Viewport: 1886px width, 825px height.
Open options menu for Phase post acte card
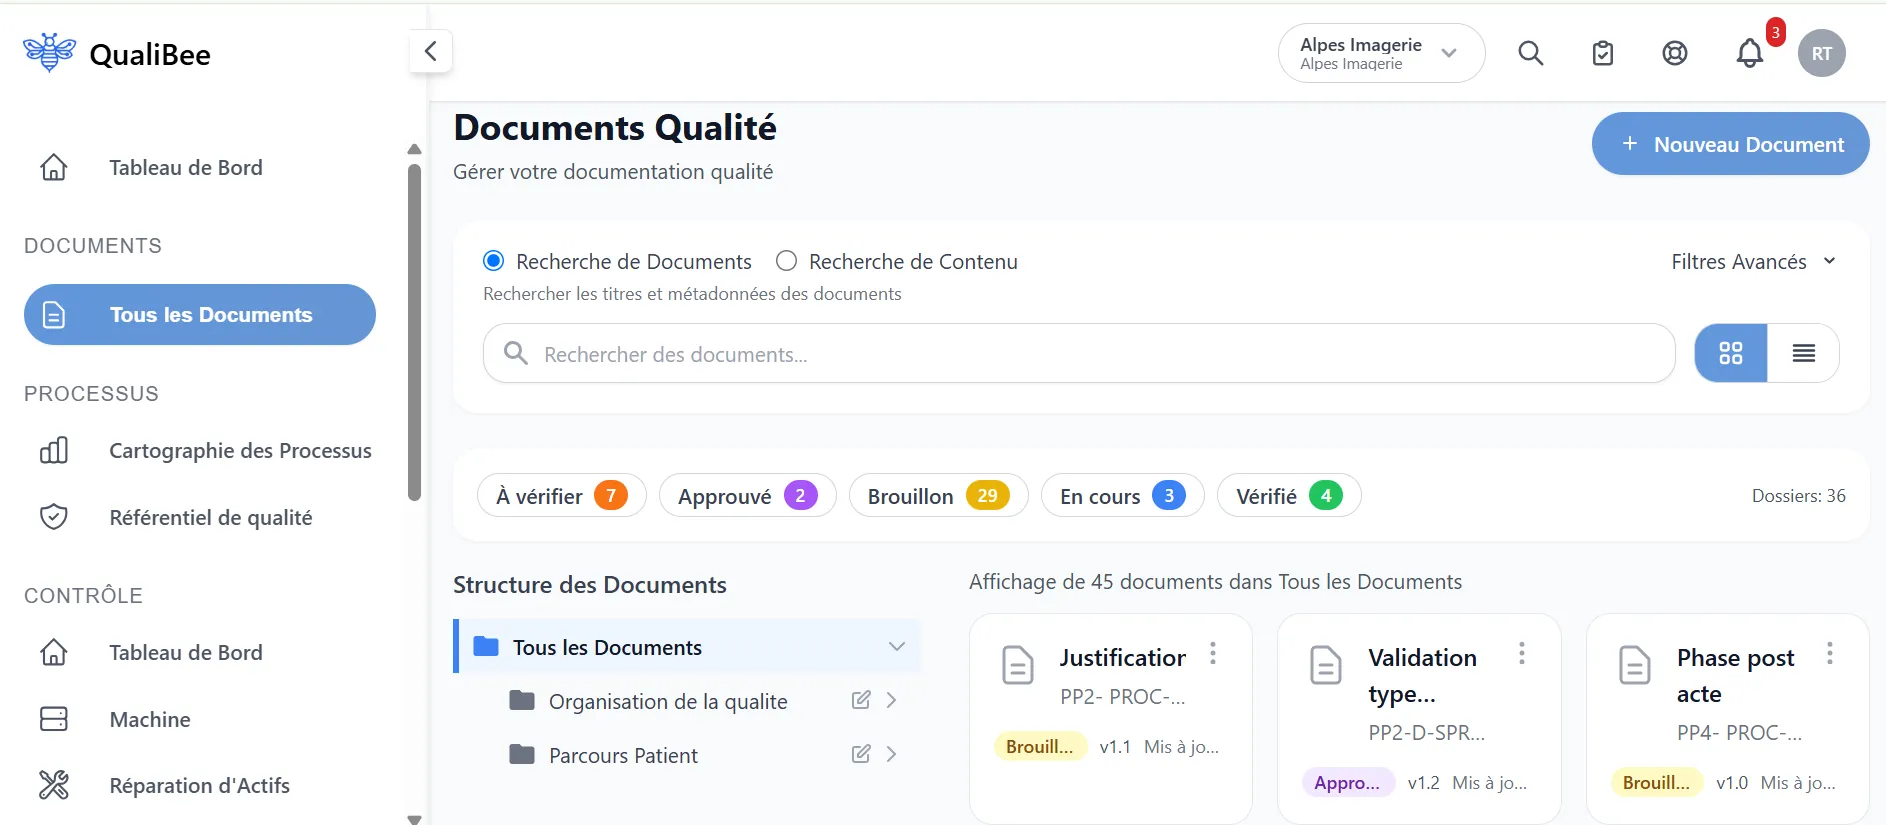pos(1830,654)
